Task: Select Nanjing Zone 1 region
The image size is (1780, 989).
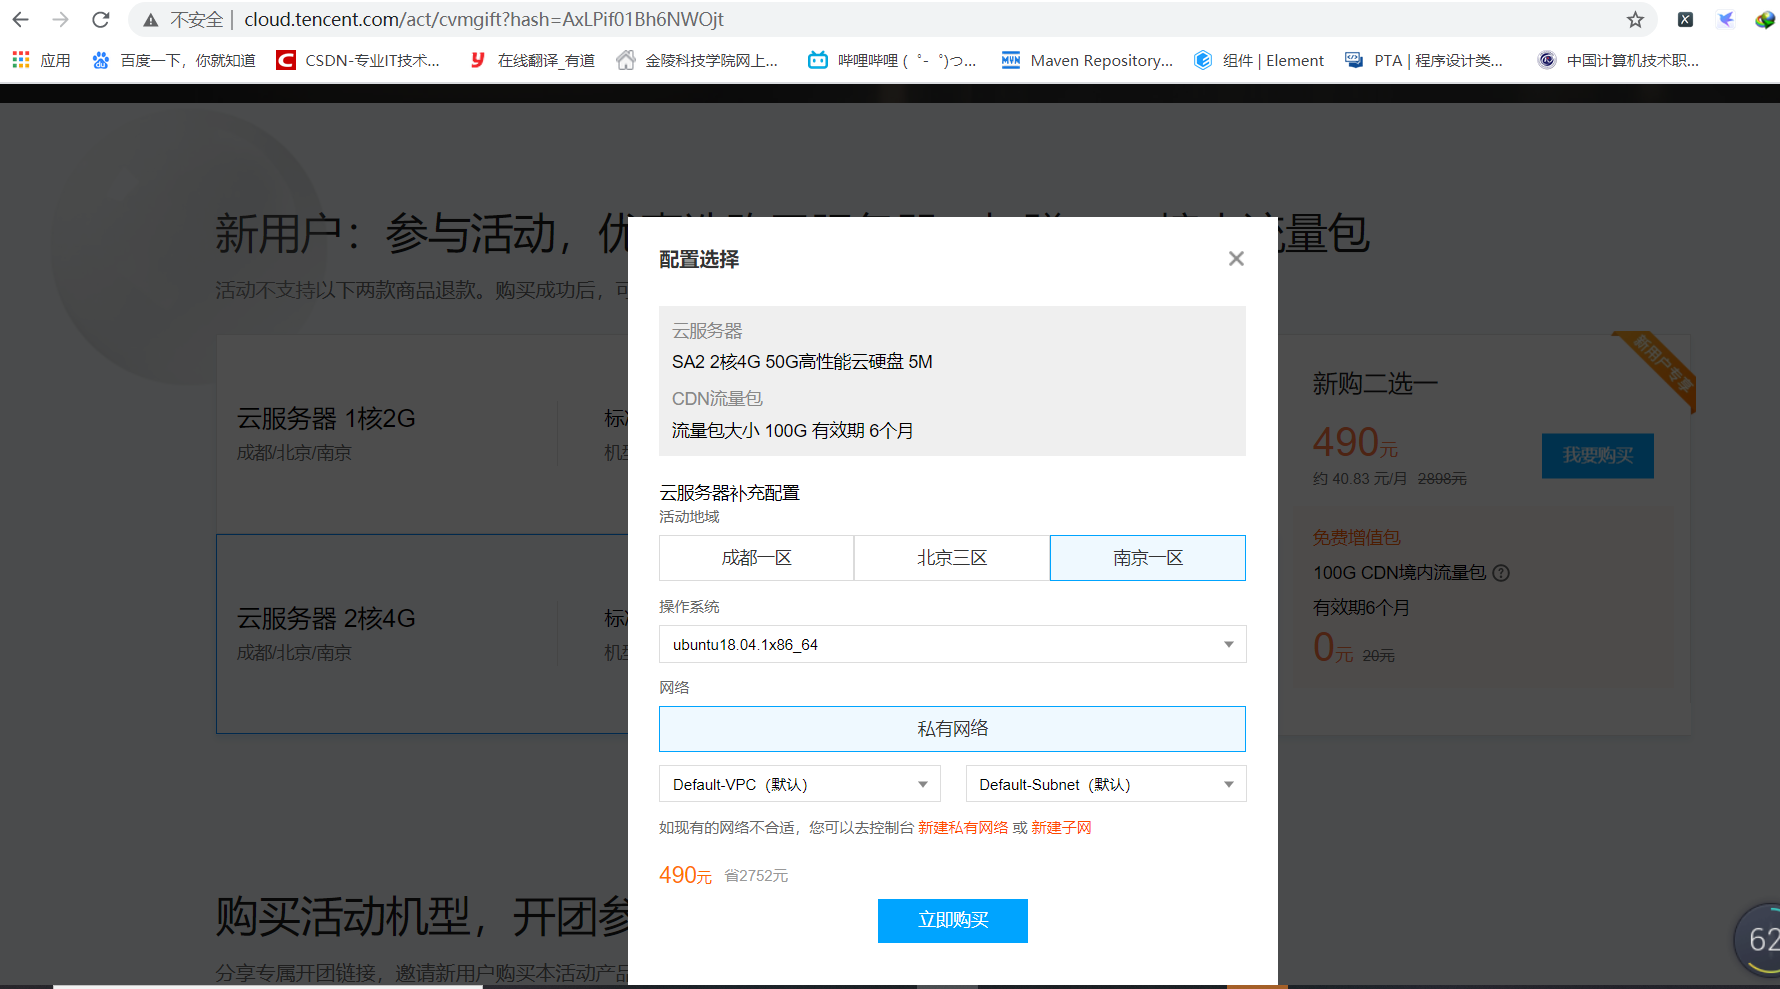Action: [x=1148, y=558]
